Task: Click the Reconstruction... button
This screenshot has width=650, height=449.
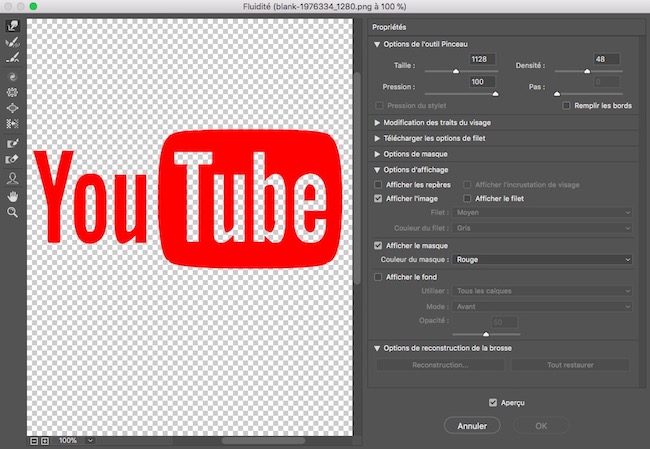Action: (440, 365)
